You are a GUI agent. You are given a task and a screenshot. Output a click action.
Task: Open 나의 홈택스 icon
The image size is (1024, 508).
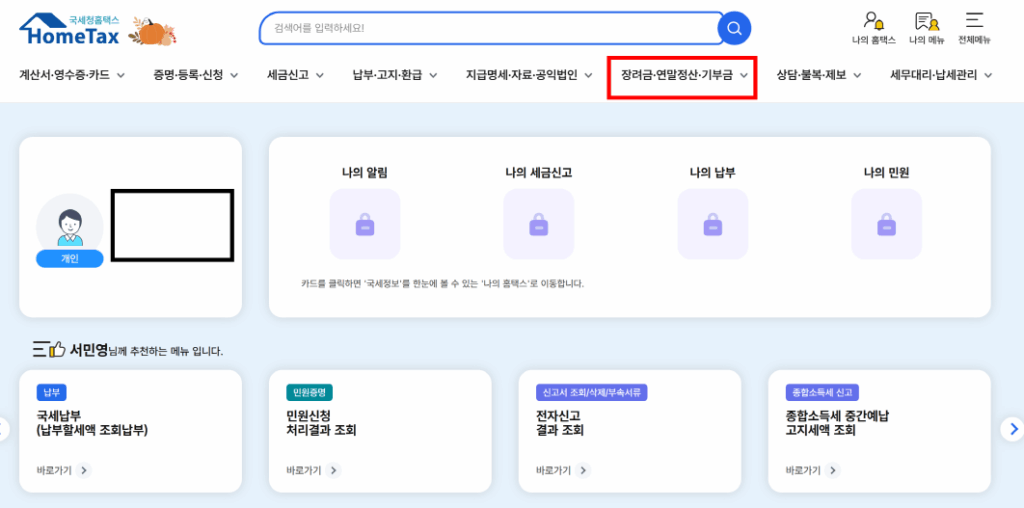(873, 27)
